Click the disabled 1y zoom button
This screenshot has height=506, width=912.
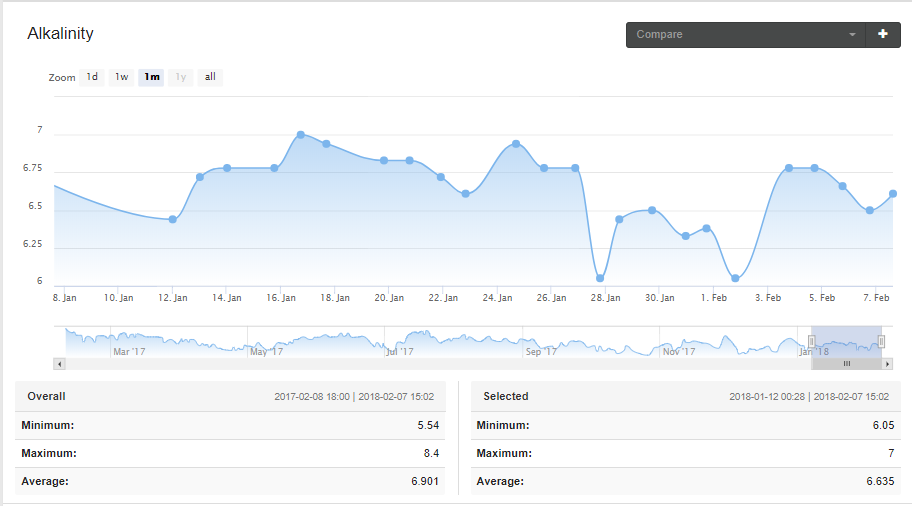point(181,77)
